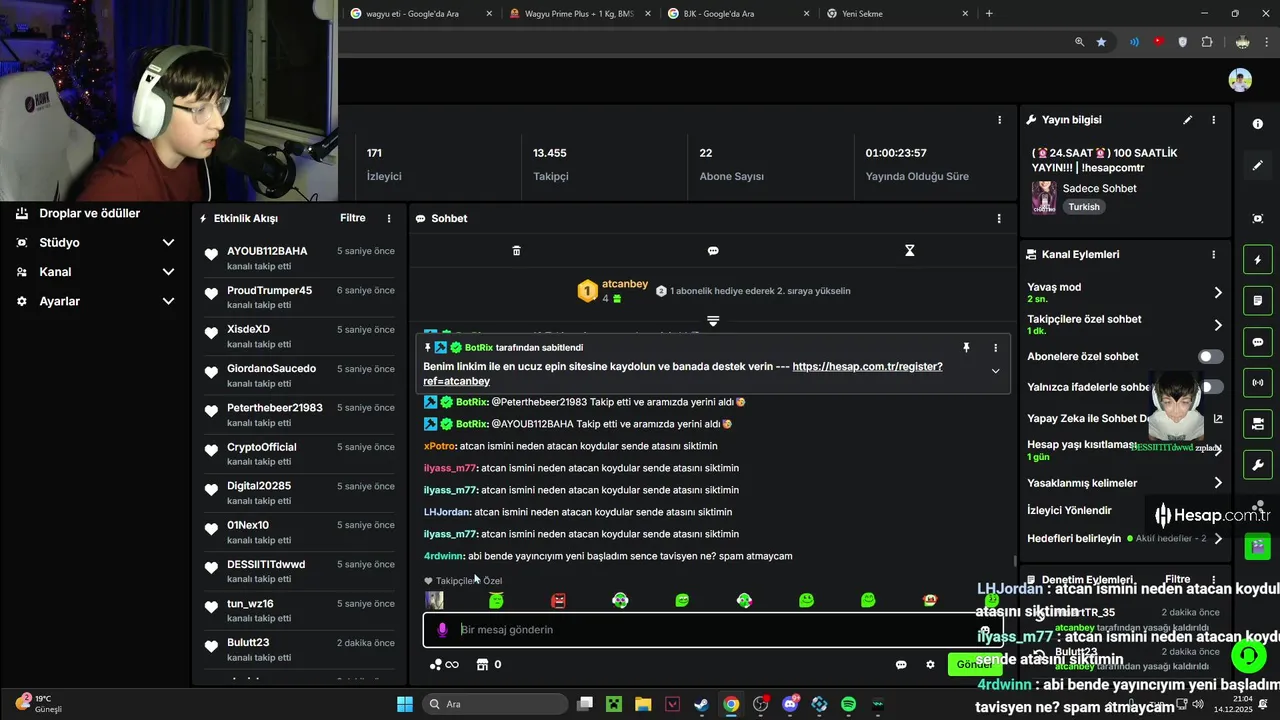Open chat settings gear below message box

(930, 665)
